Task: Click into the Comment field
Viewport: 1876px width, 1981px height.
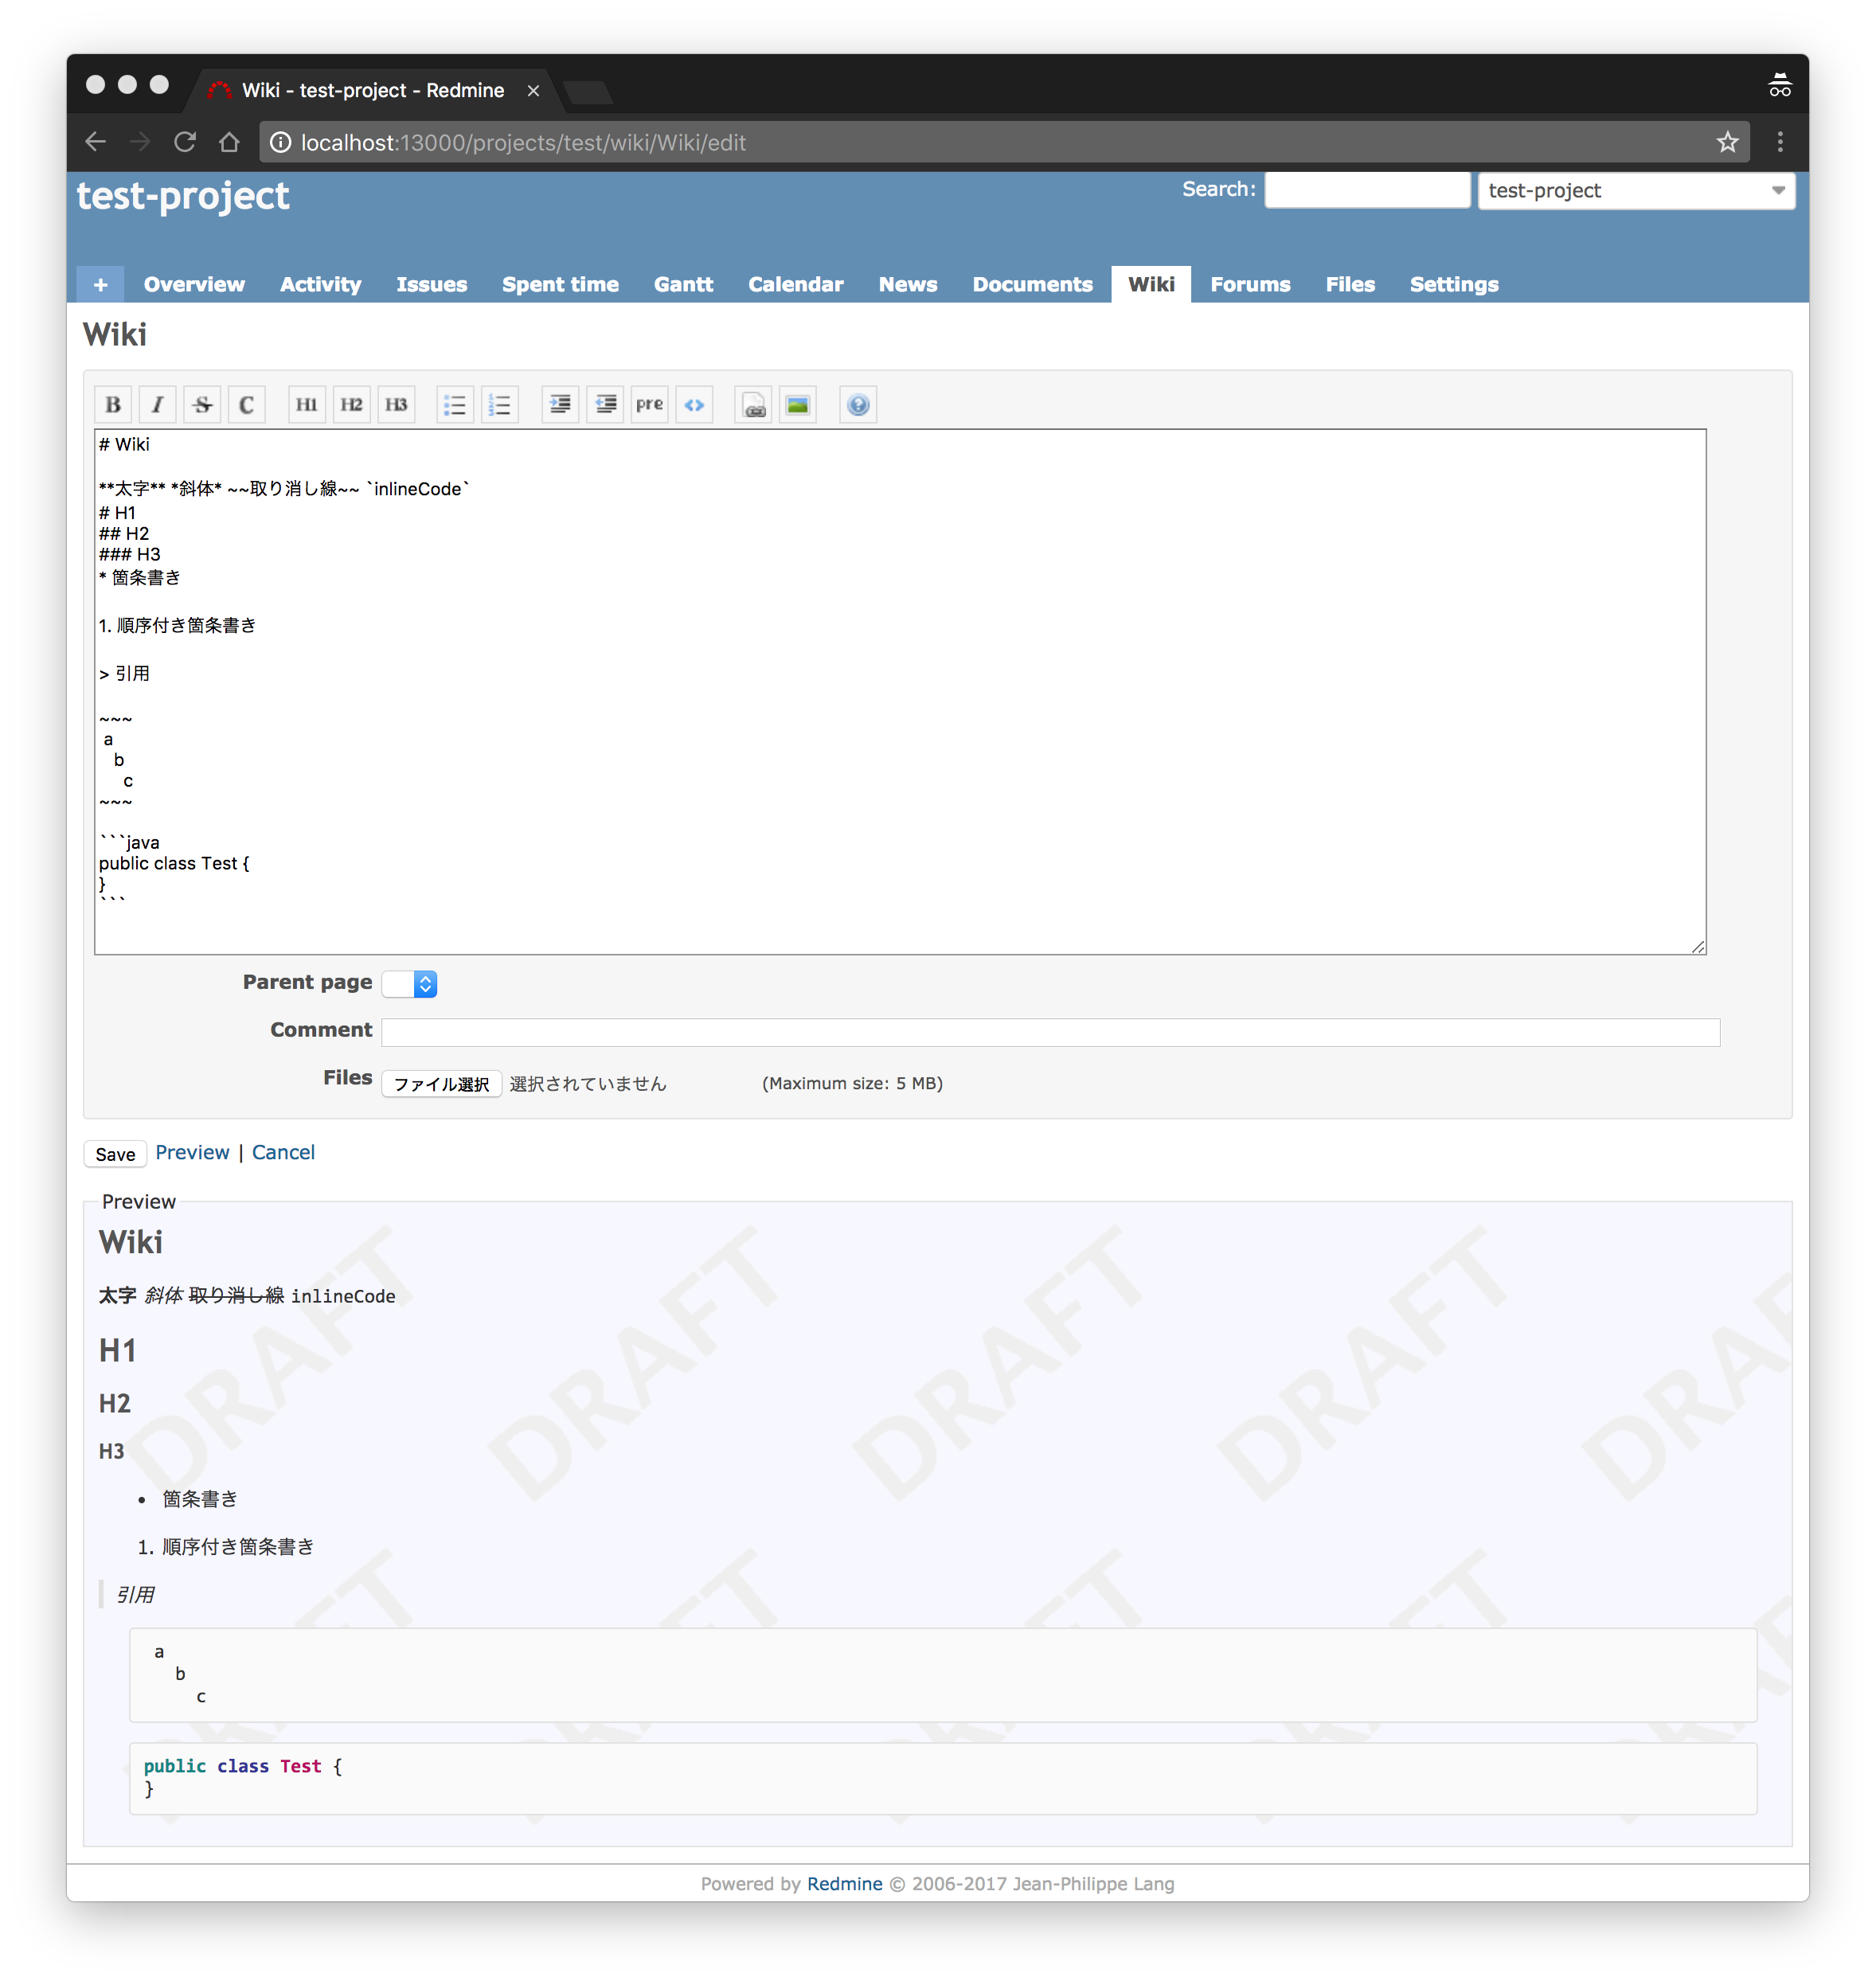Action: click(x=1050, y=1032)
